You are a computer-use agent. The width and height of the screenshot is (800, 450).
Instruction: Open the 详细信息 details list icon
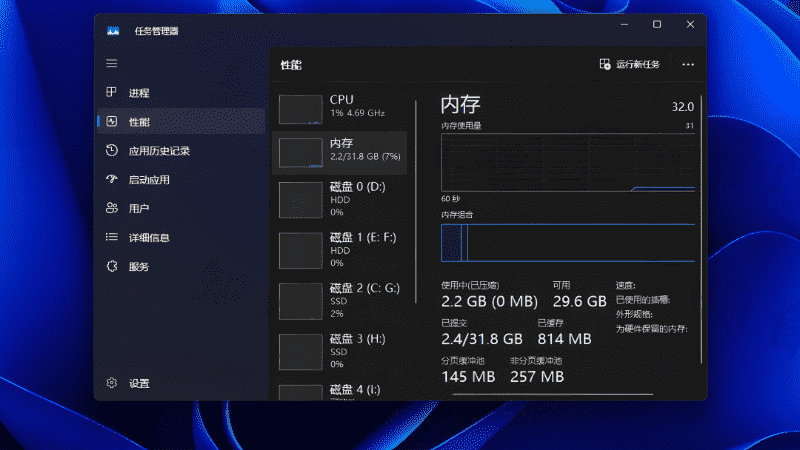112,237
